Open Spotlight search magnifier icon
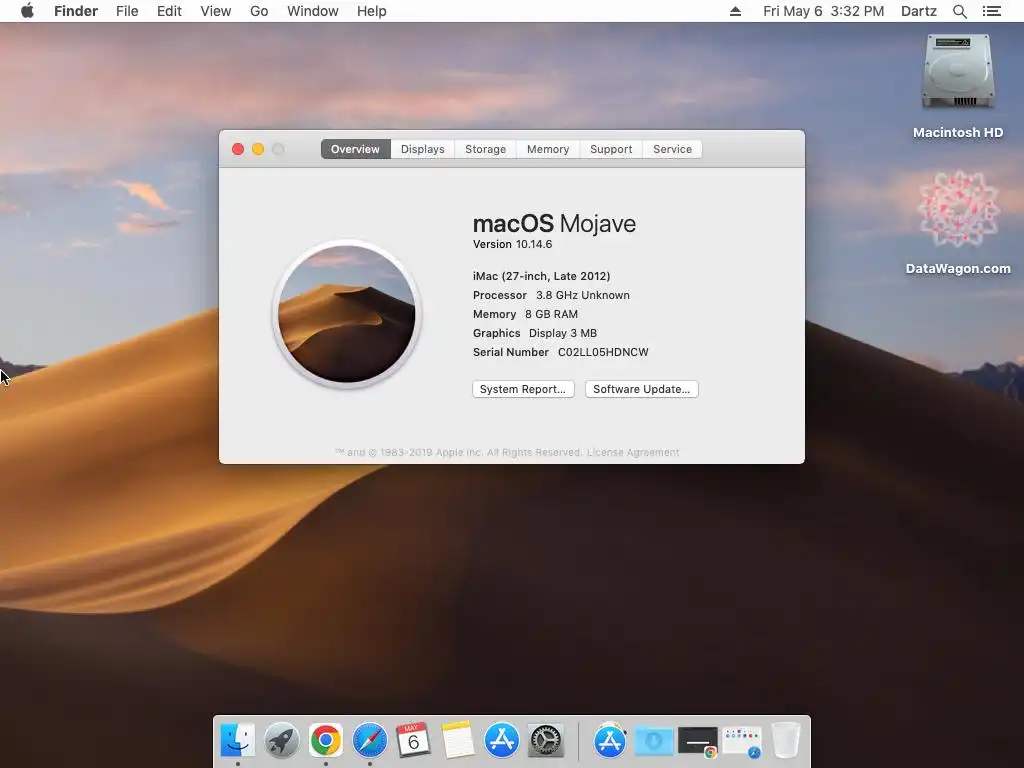Viewport: 1024px width, 768px height. 959,11
